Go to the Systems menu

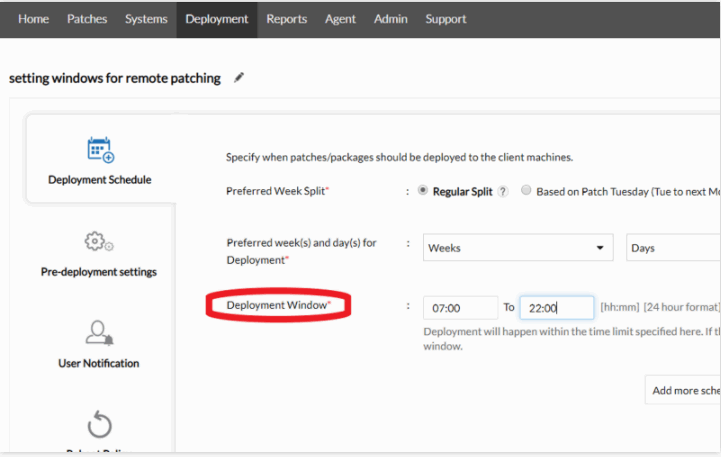tap(146, 19)
